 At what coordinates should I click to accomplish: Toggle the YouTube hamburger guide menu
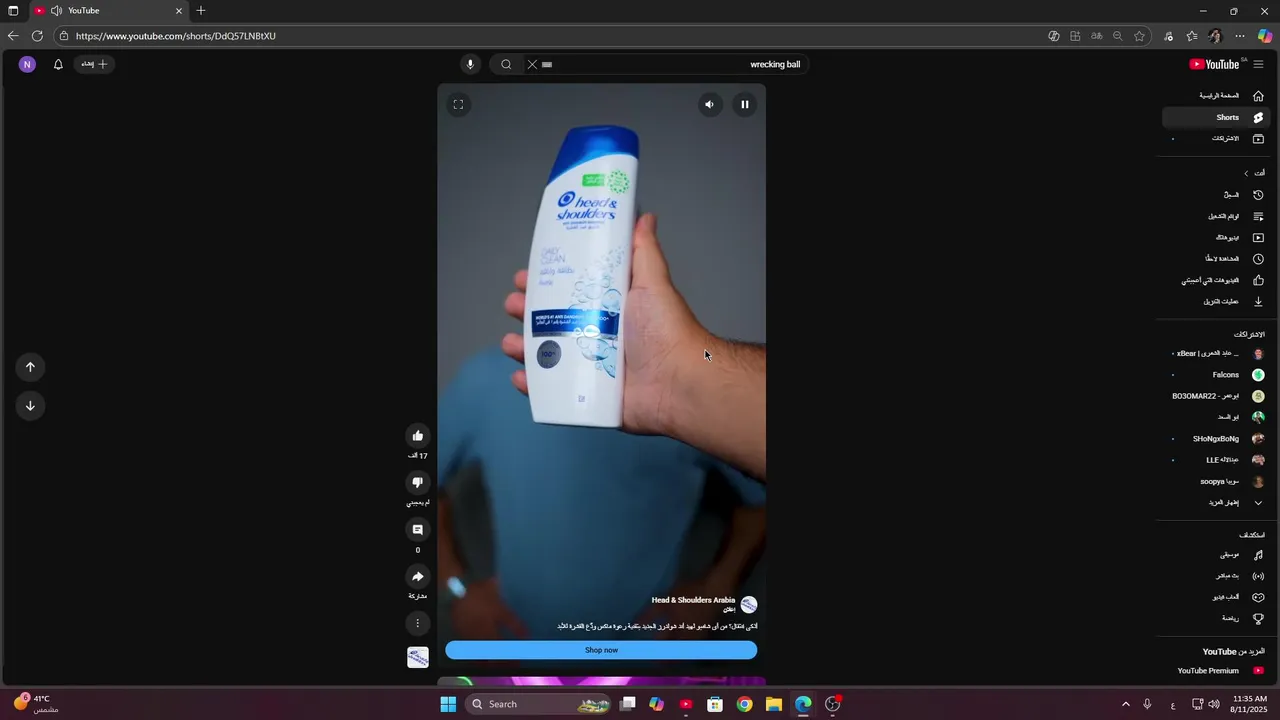[1258, 64]
